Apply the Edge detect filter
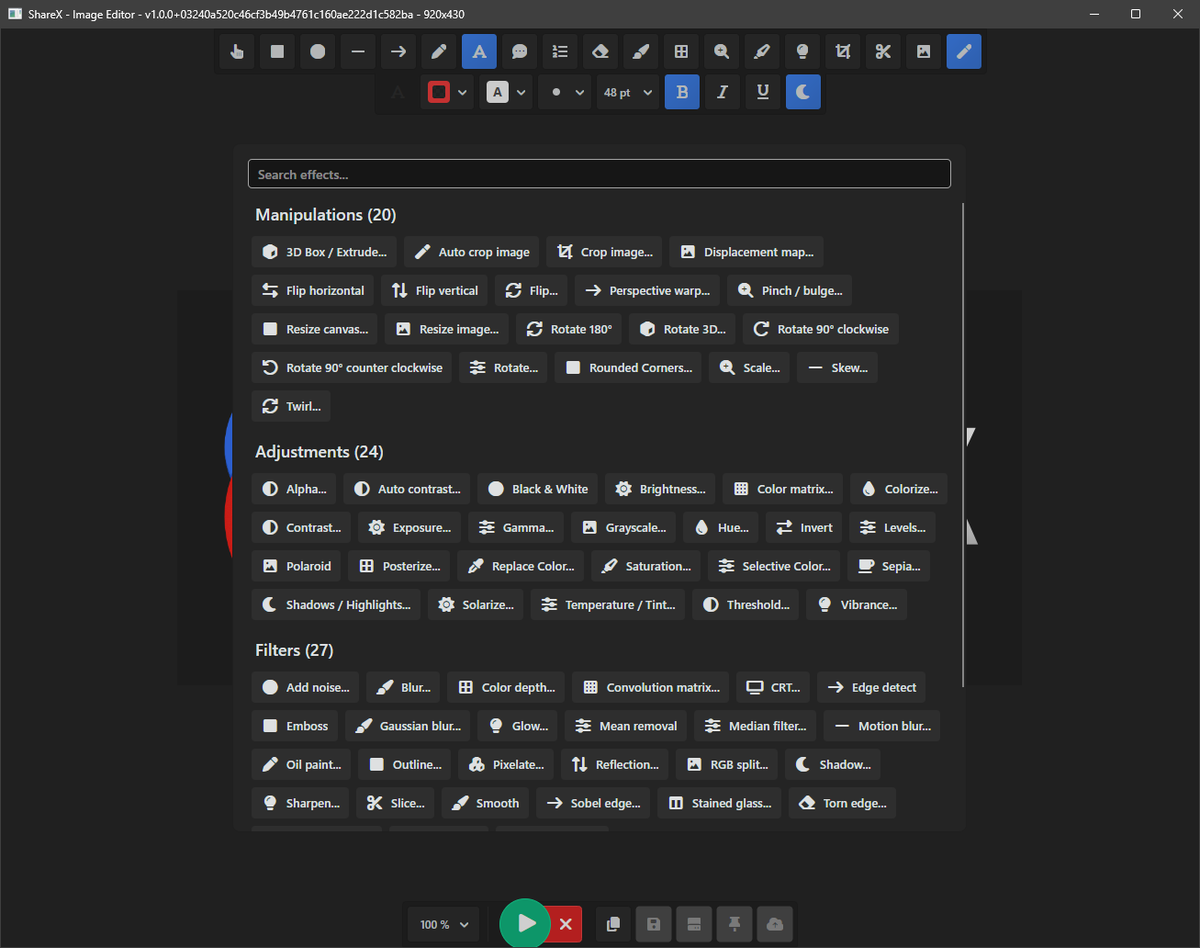The width and height of the screenshot is (1200, 948). pyautogui.click(x=872, y=687)
